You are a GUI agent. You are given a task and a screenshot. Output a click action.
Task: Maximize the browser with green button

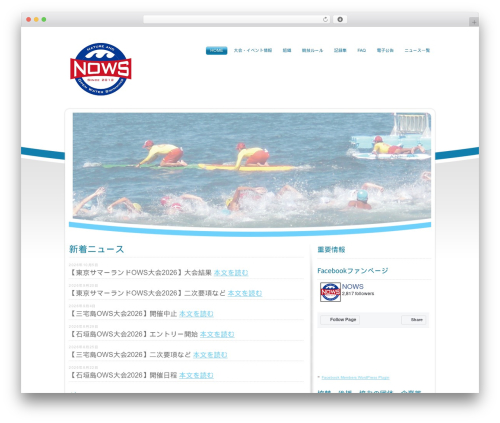click(44, 20)
